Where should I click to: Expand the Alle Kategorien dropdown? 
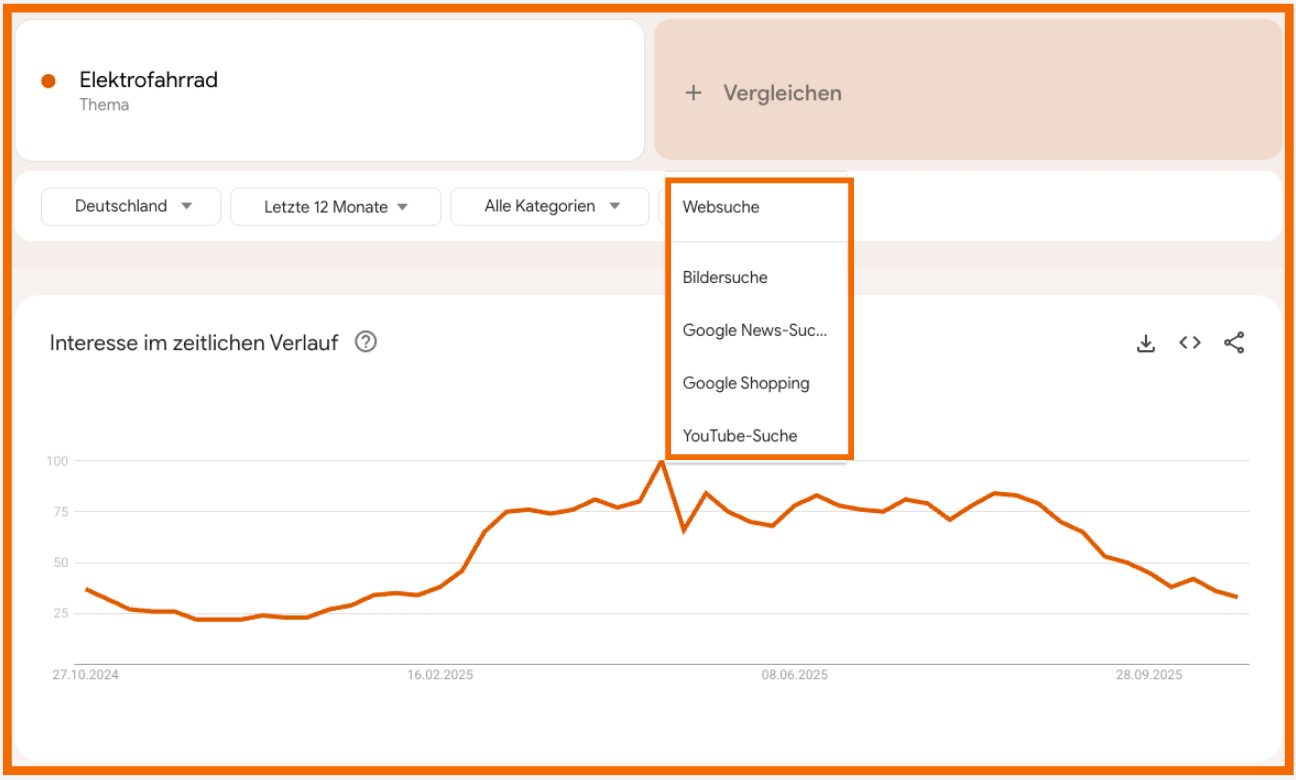click(x=550, y=206)
